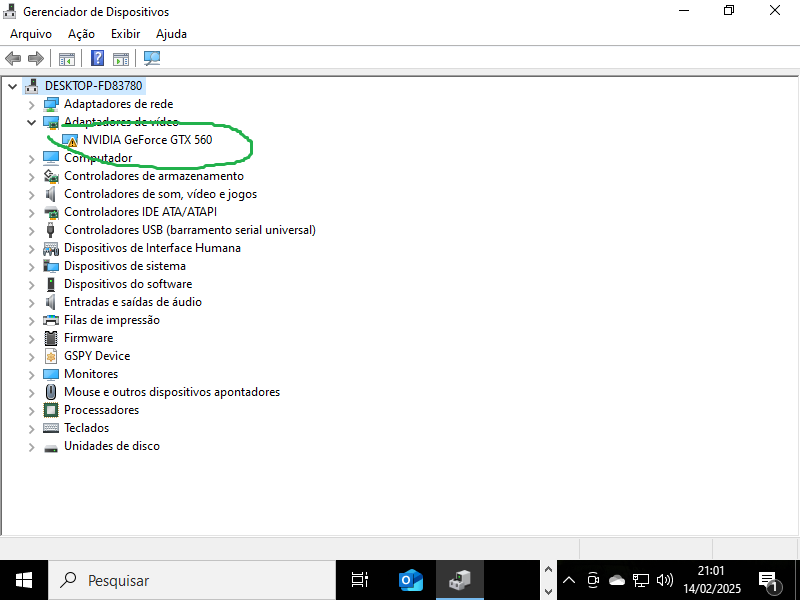Click the DESKTOP-FD83780 computer icon
This screenshot has width=800, height=600.
(x=32, y=86)
